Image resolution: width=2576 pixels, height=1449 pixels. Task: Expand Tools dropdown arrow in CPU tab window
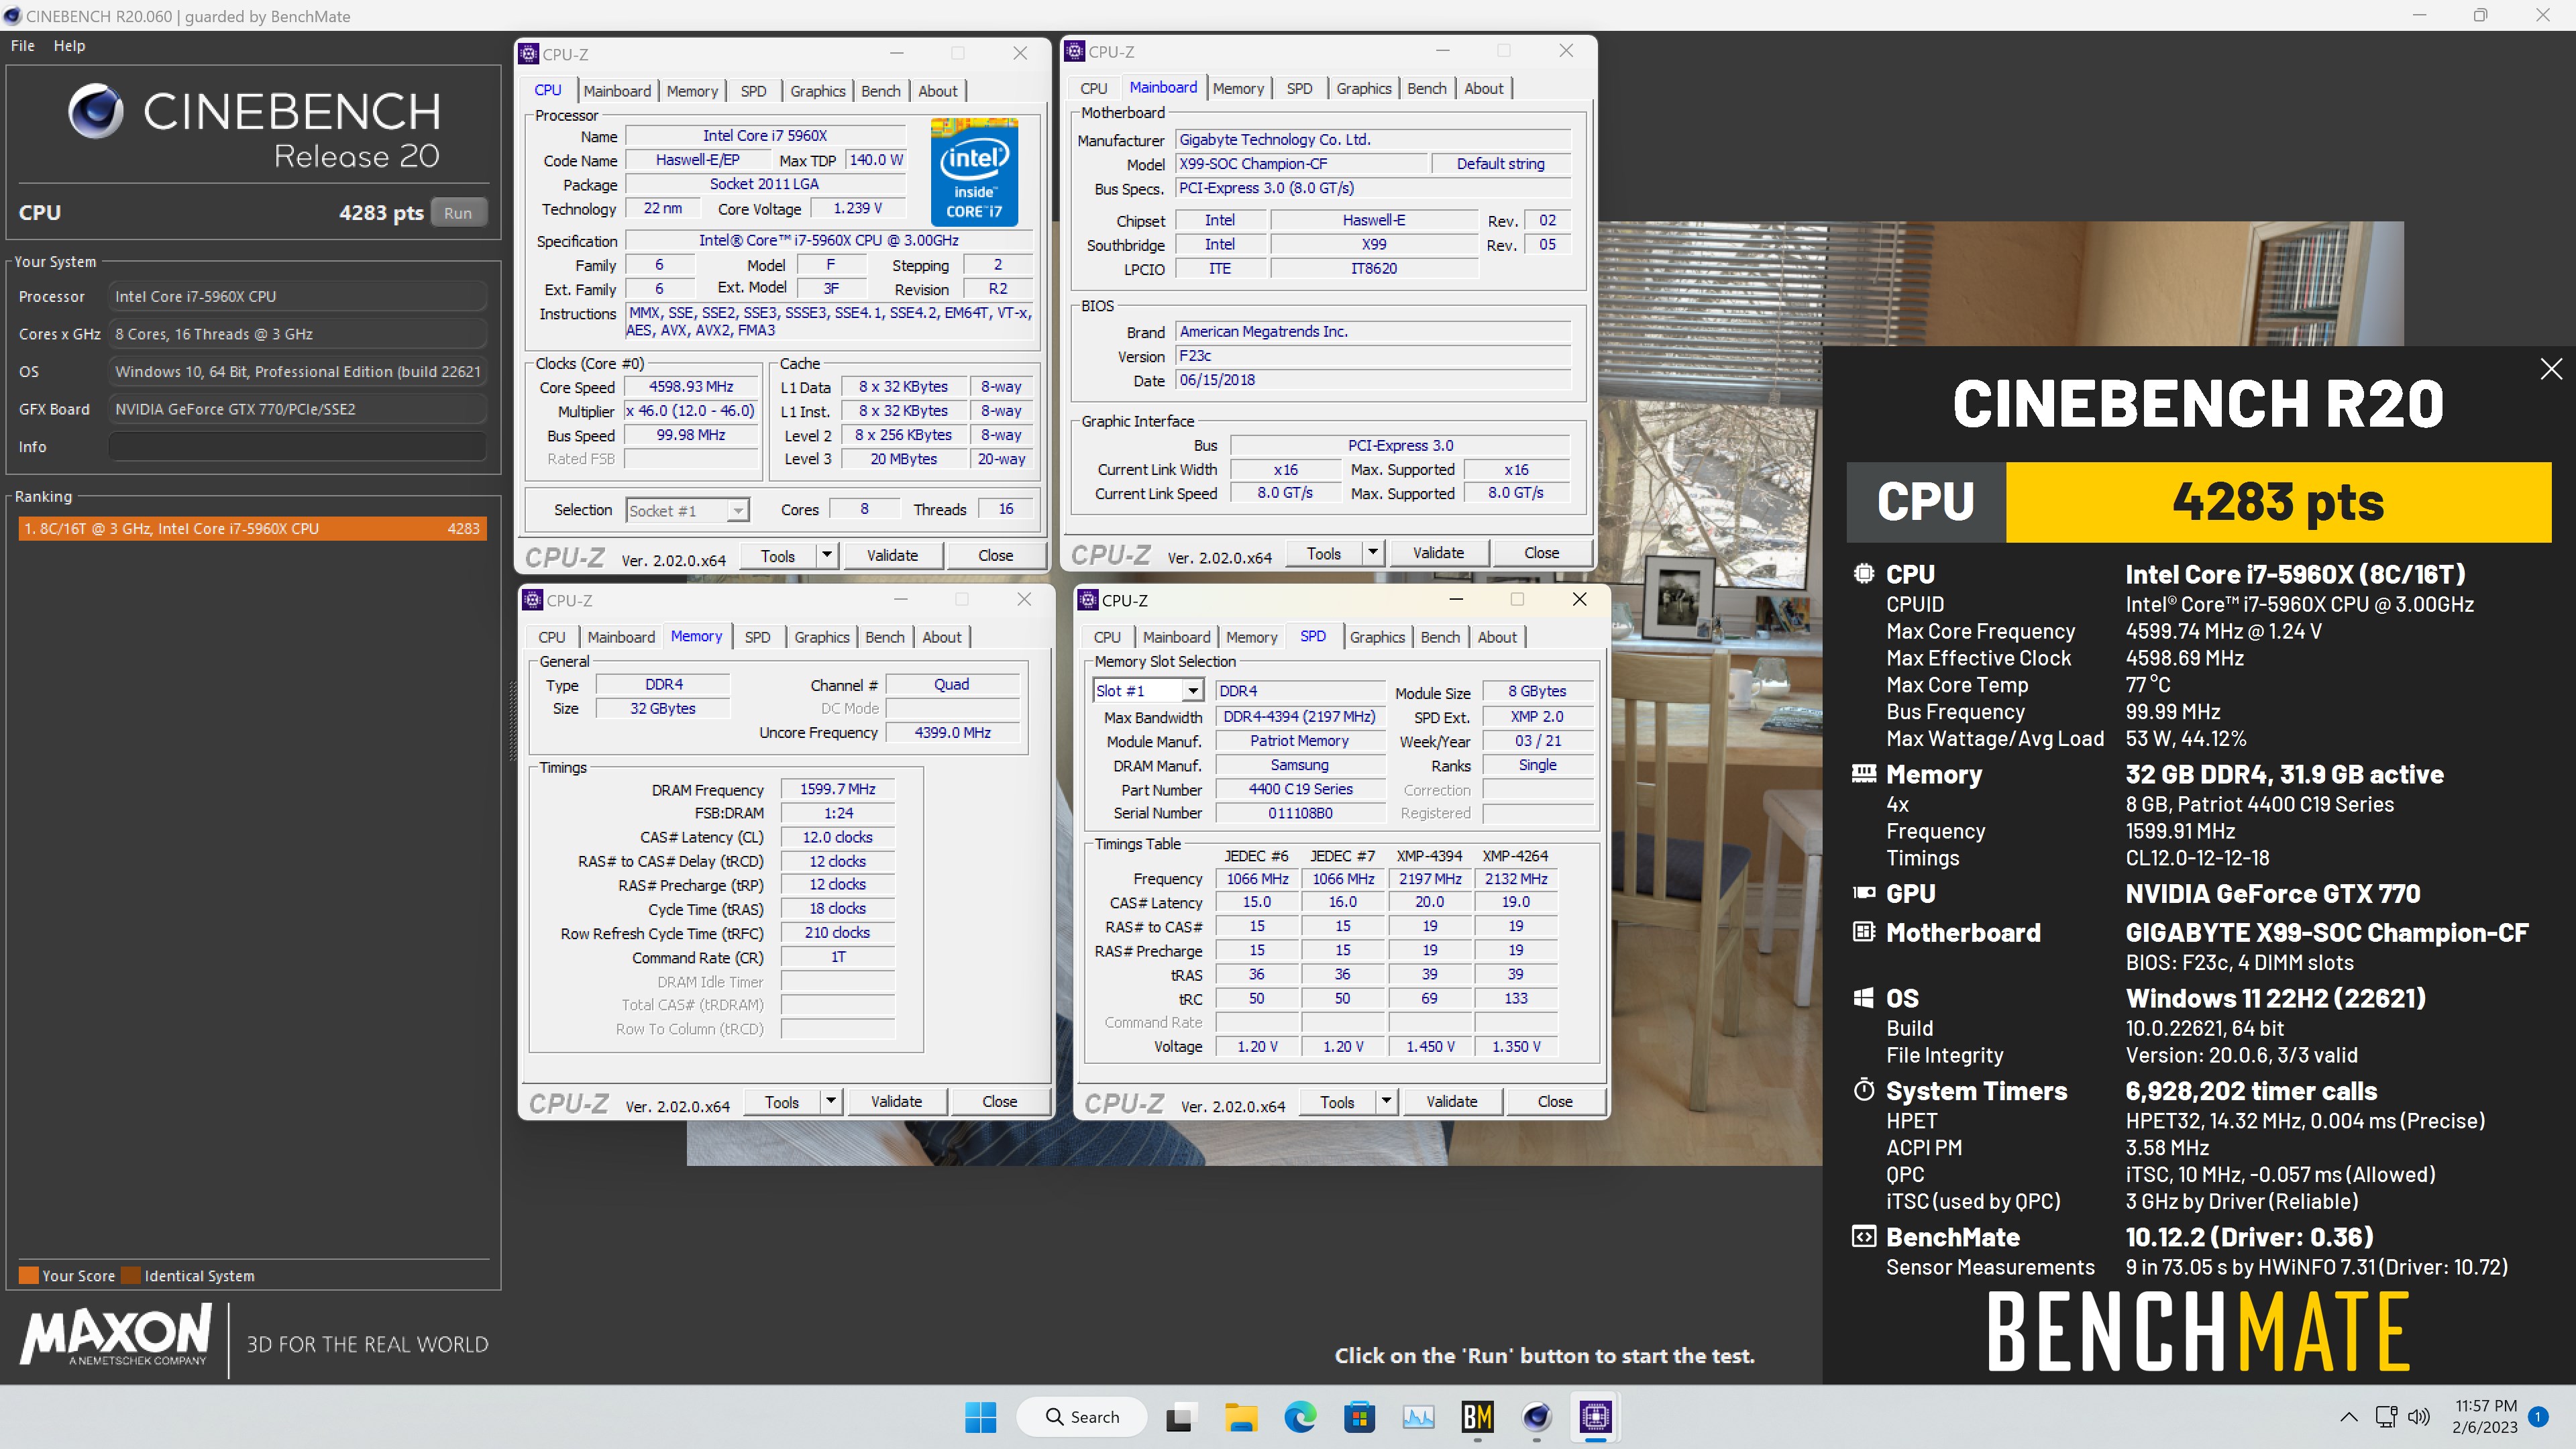827,555
